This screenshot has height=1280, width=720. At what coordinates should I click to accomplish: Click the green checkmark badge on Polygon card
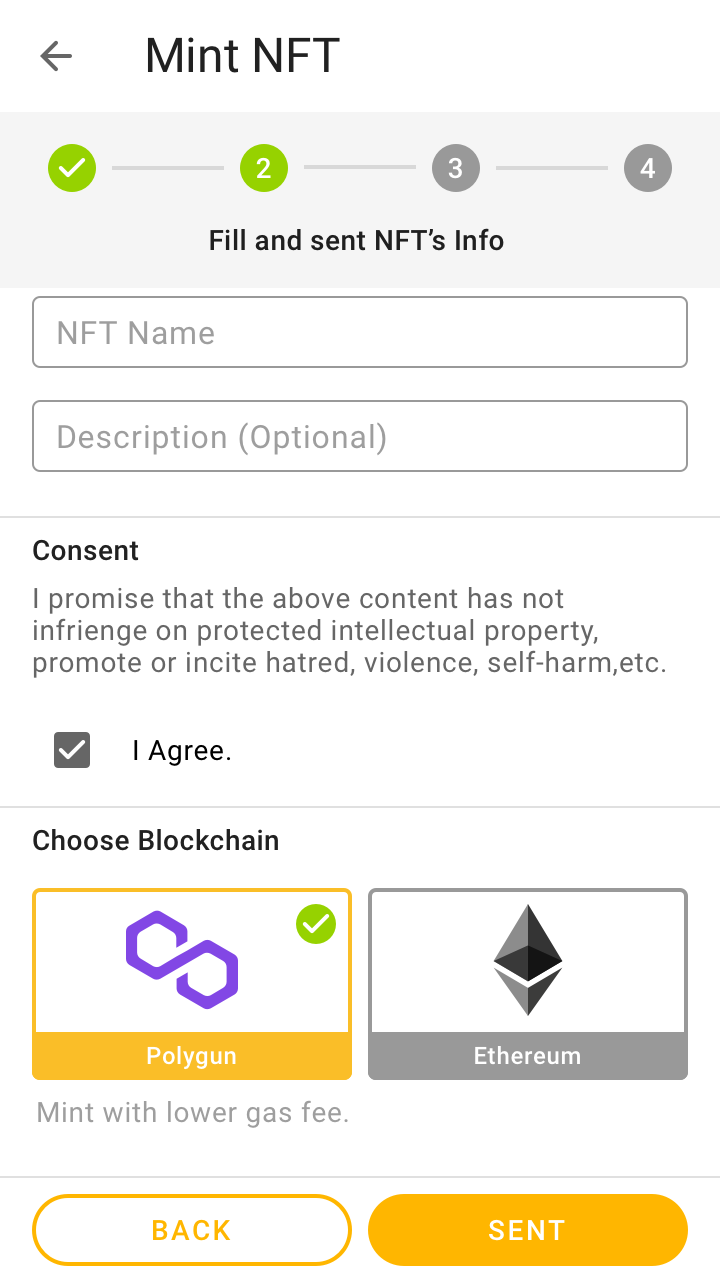tap(315, 924)
